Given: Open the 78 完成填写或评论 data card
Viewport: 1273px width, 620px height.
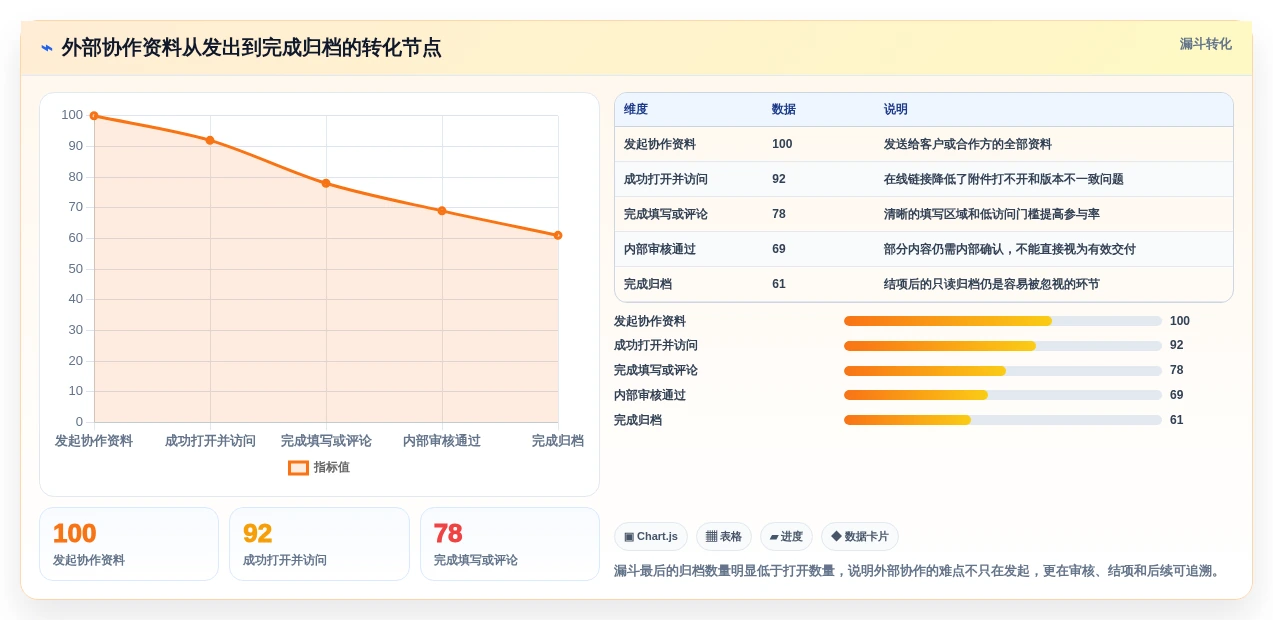Looking at the screenshot, I should tap(510, 544).
